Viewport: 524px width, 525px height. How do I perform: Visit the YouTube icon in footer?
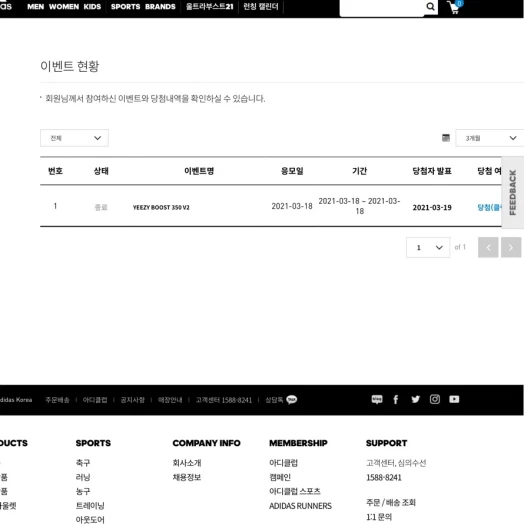point(454,399)
